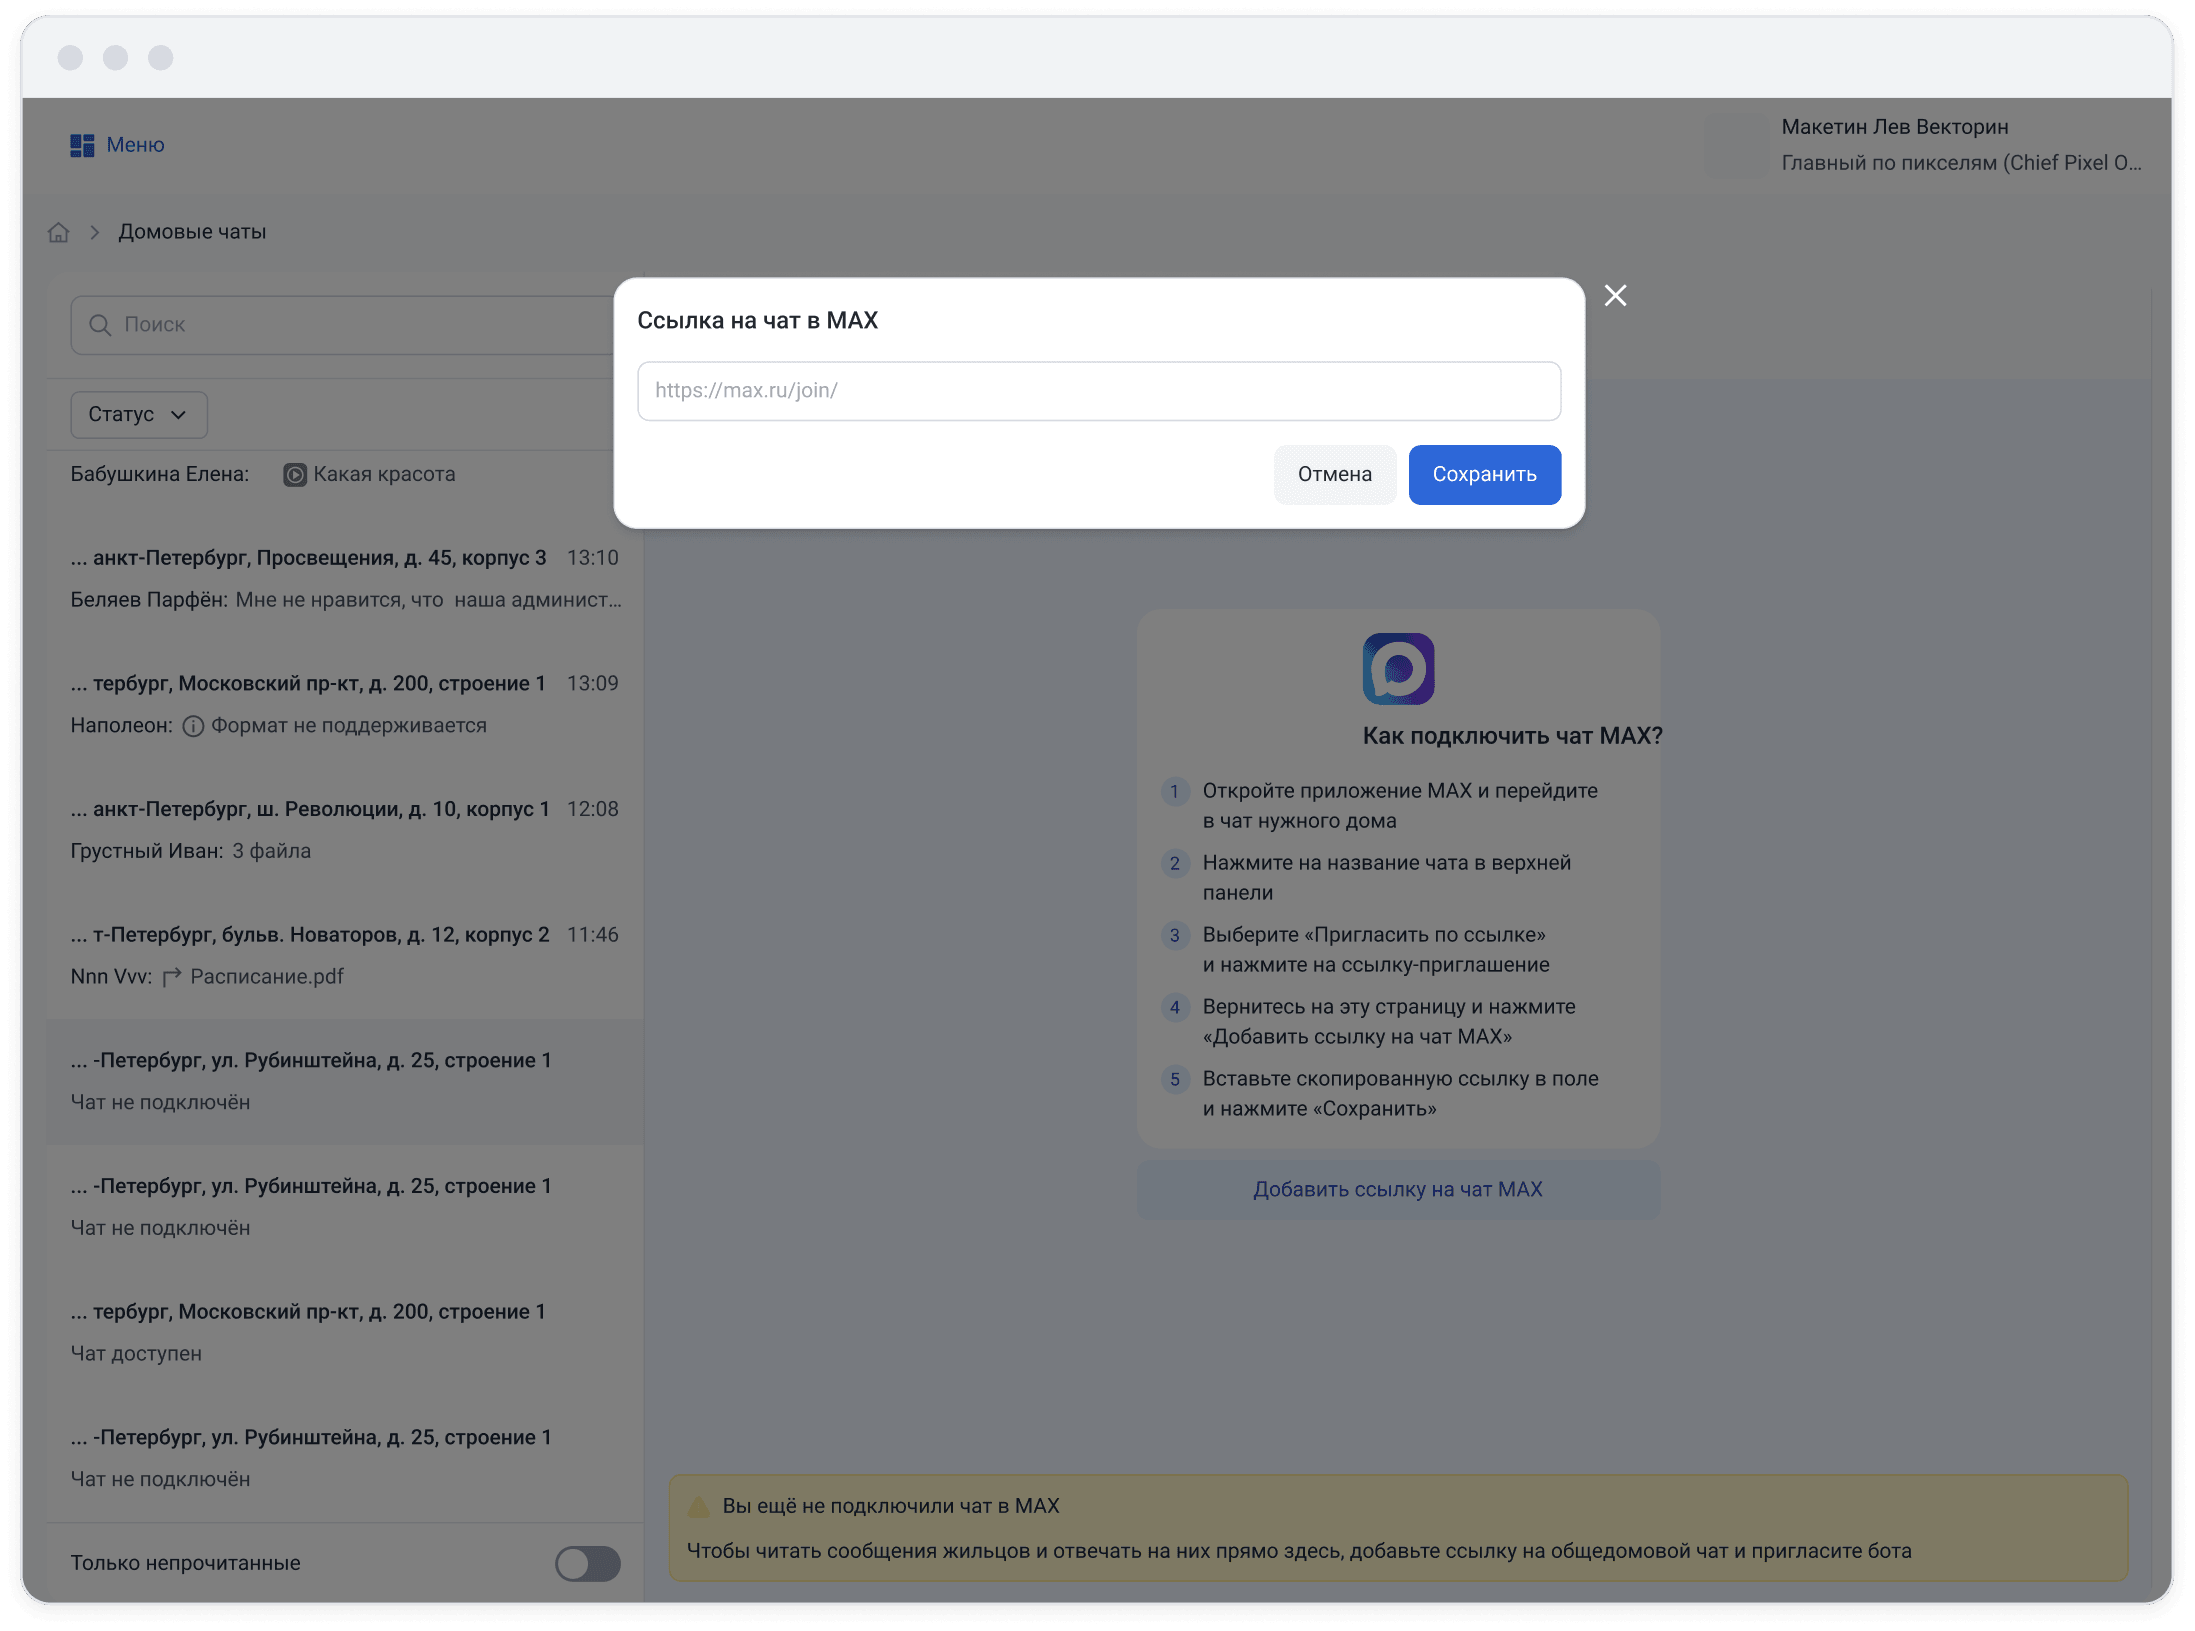Click the Menu grid icon
Image resolution: width=2195 pixels, height=1631 pixels.
[x=82, y=145]
